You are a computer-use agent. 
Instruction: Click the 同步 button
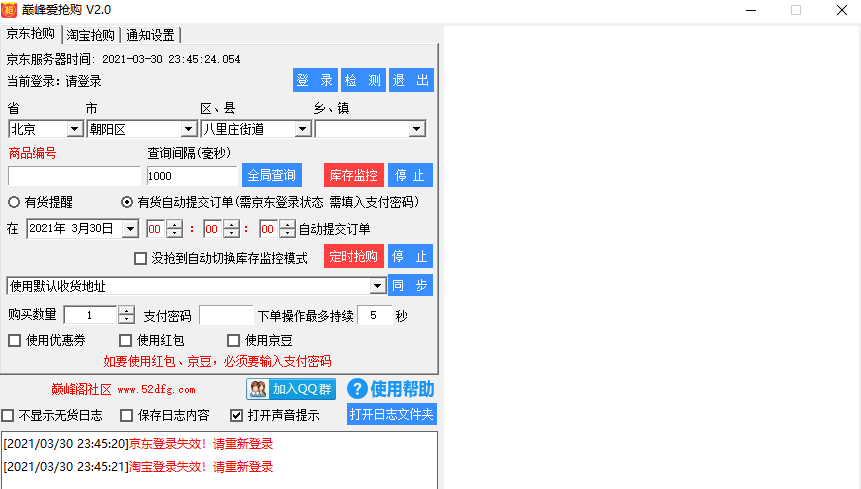pos(410,285)
